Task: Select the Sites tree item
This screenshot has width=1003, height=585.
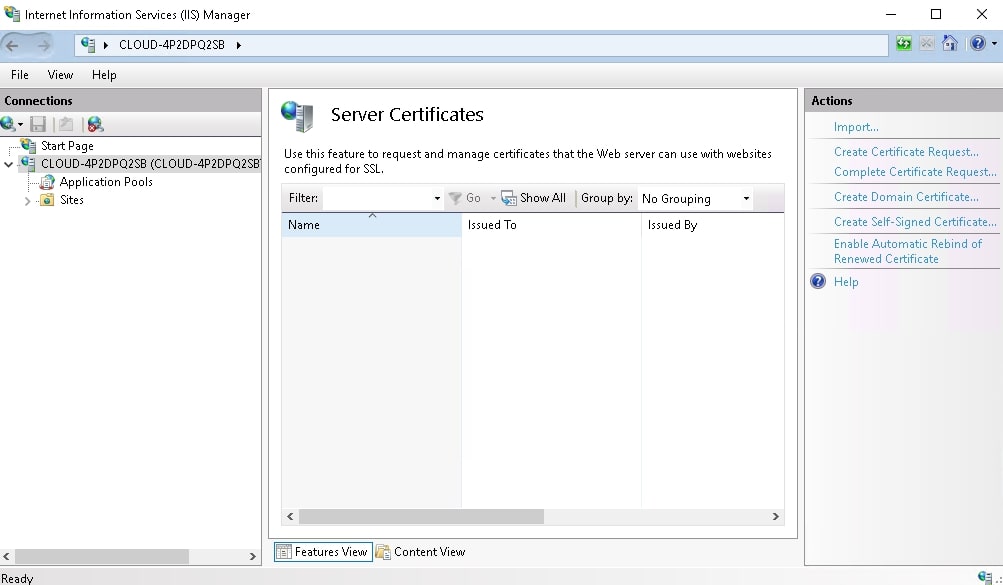Action: [x=72, y=199]
